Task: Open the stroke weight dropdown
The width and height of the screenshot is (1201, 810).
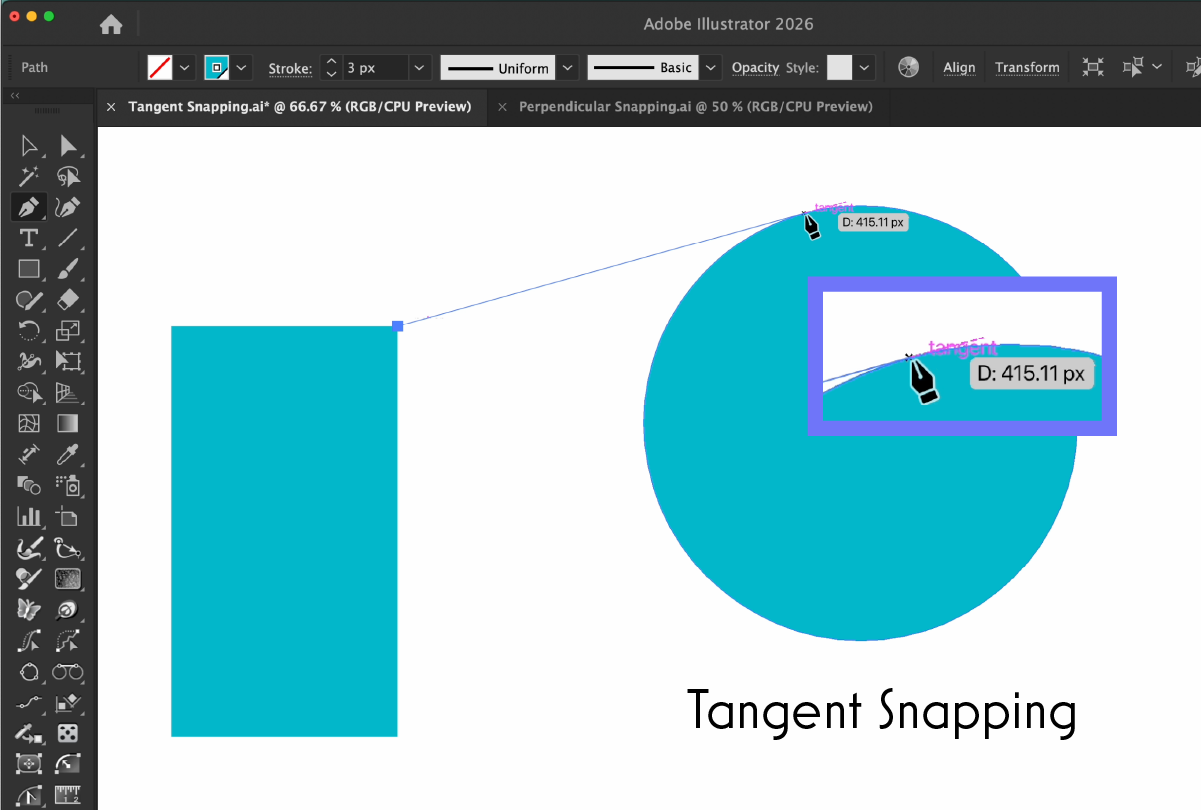Action: pos(420,67)
